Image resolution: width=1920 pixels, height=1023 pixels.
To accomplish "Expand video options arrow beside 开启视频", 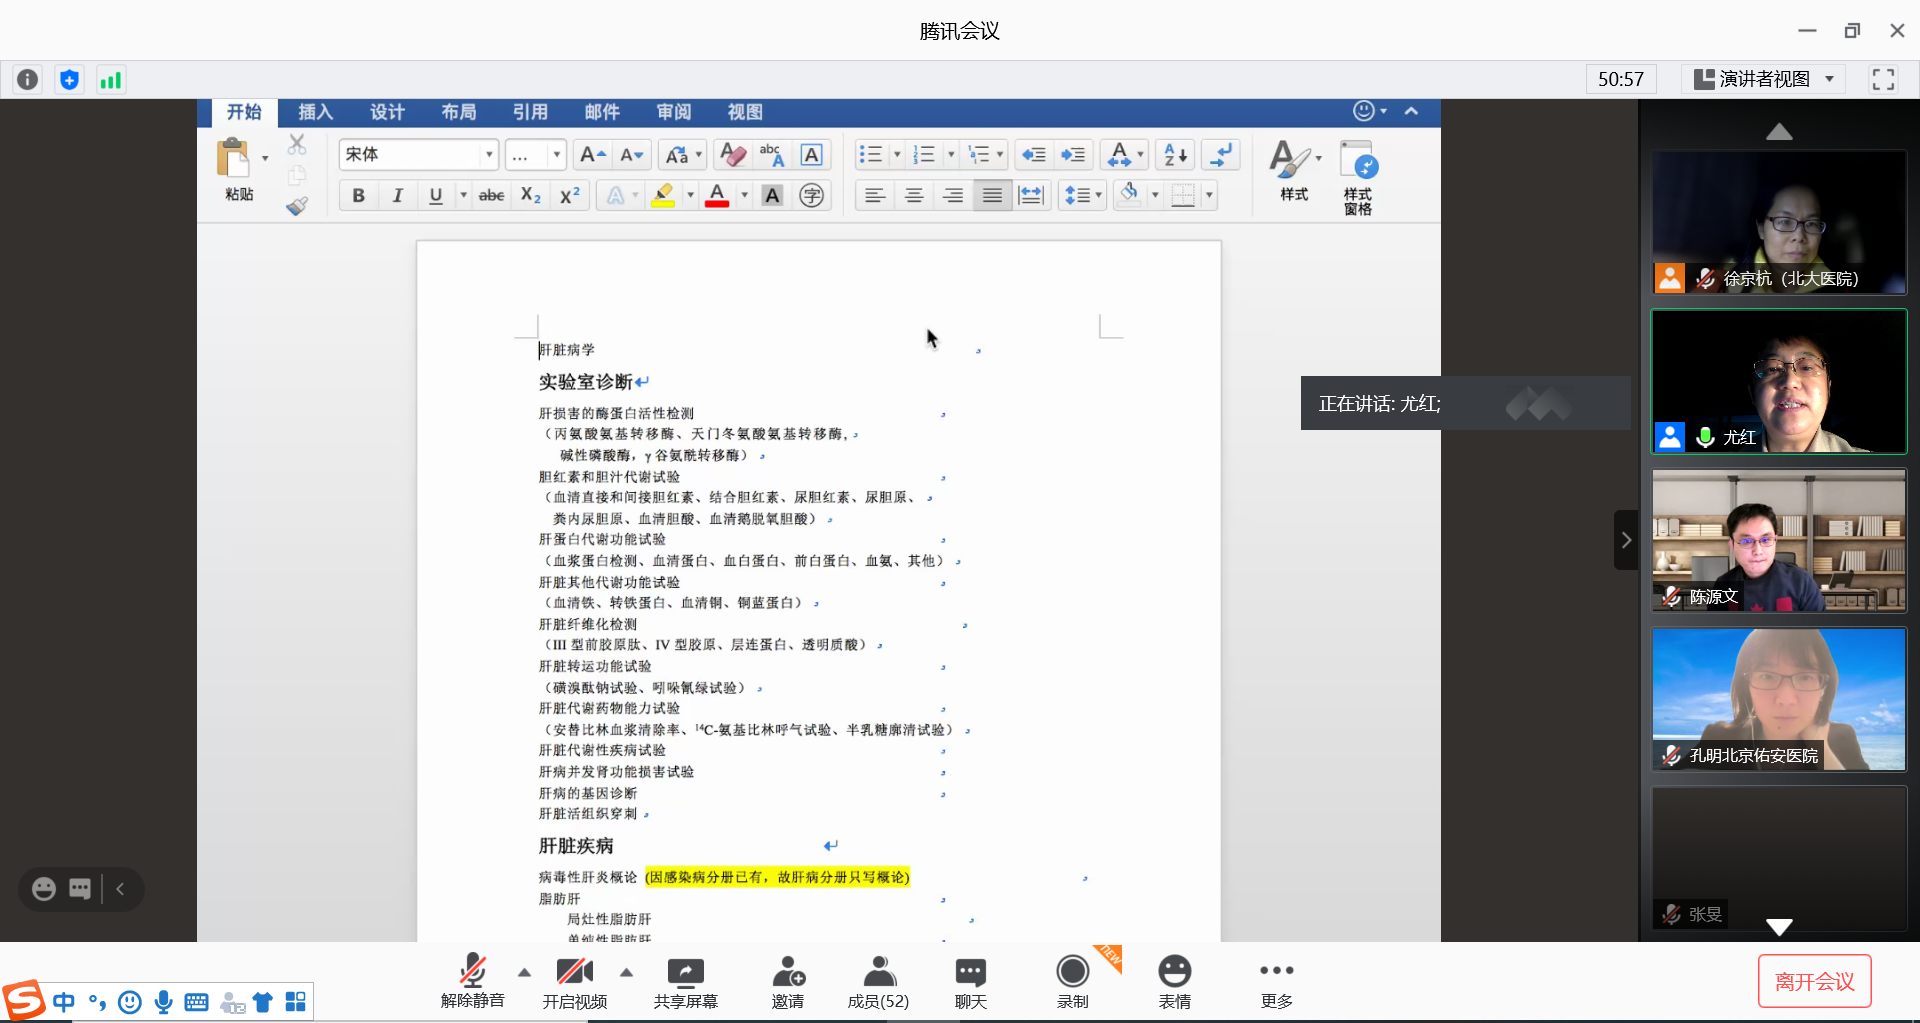I will pyautogui.click(x=626, y=972).
